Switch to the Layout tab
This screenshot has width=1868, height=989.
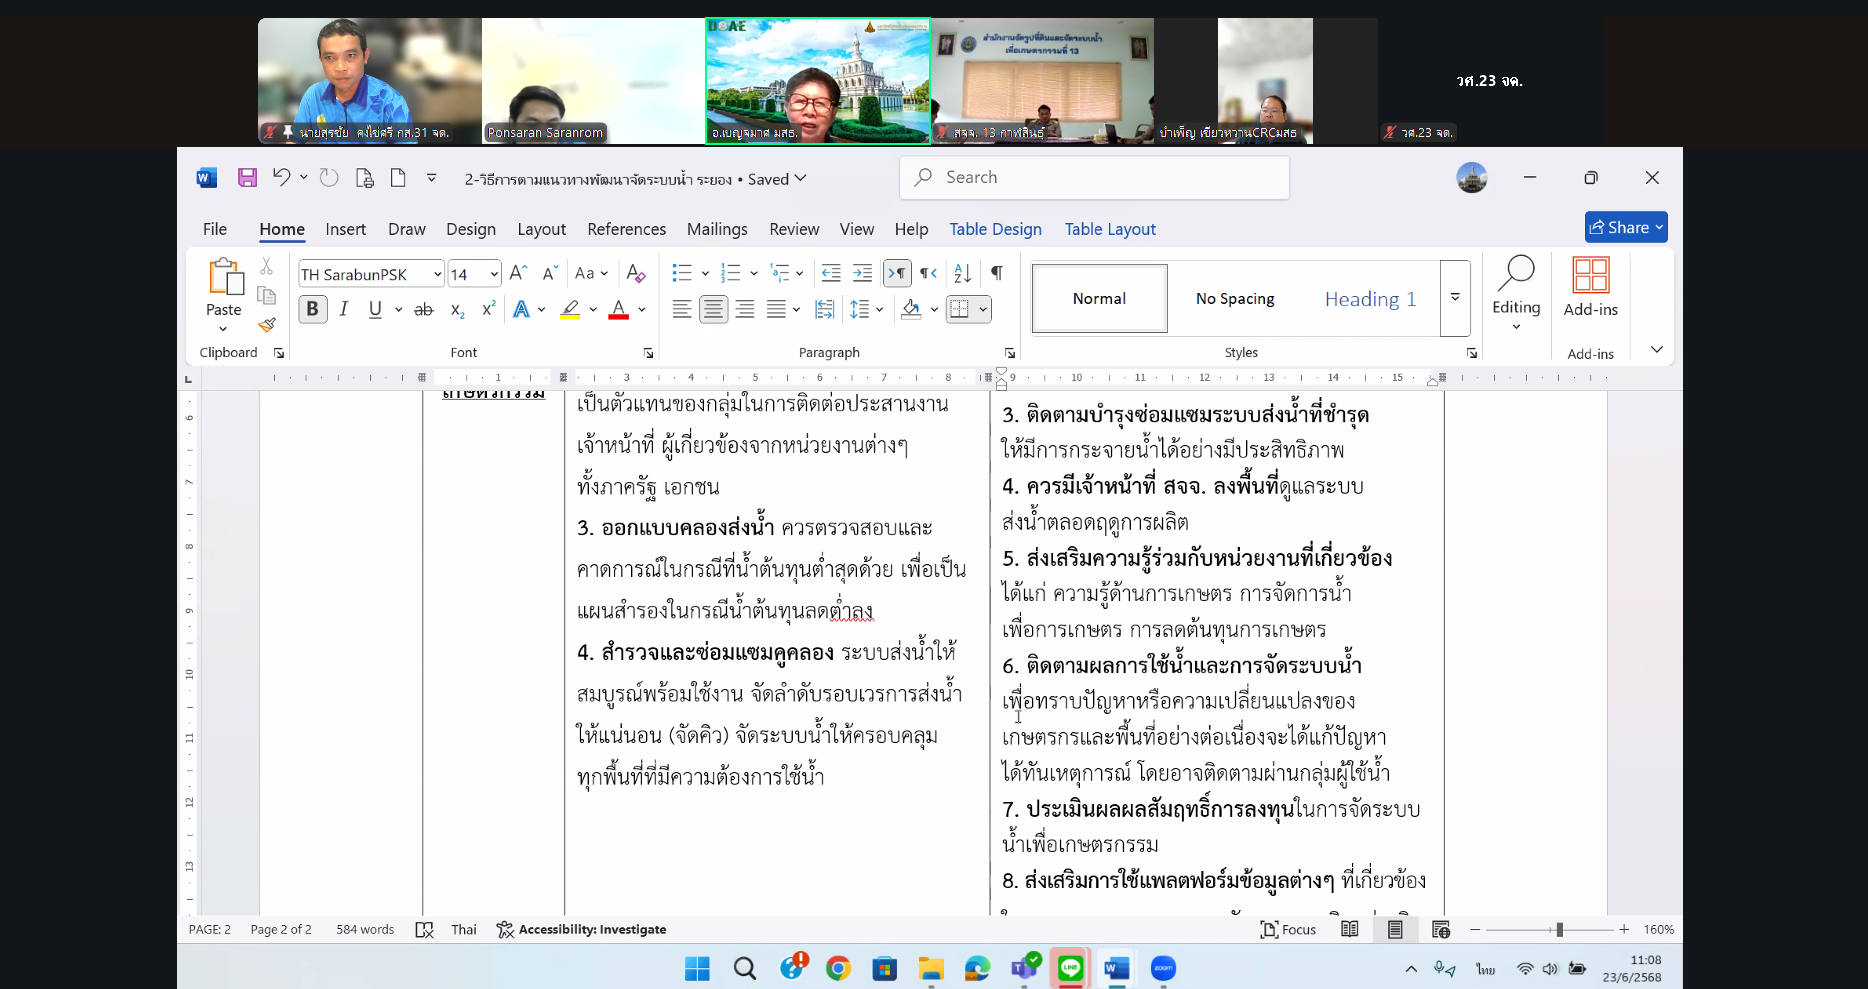(x=542, y=229)
